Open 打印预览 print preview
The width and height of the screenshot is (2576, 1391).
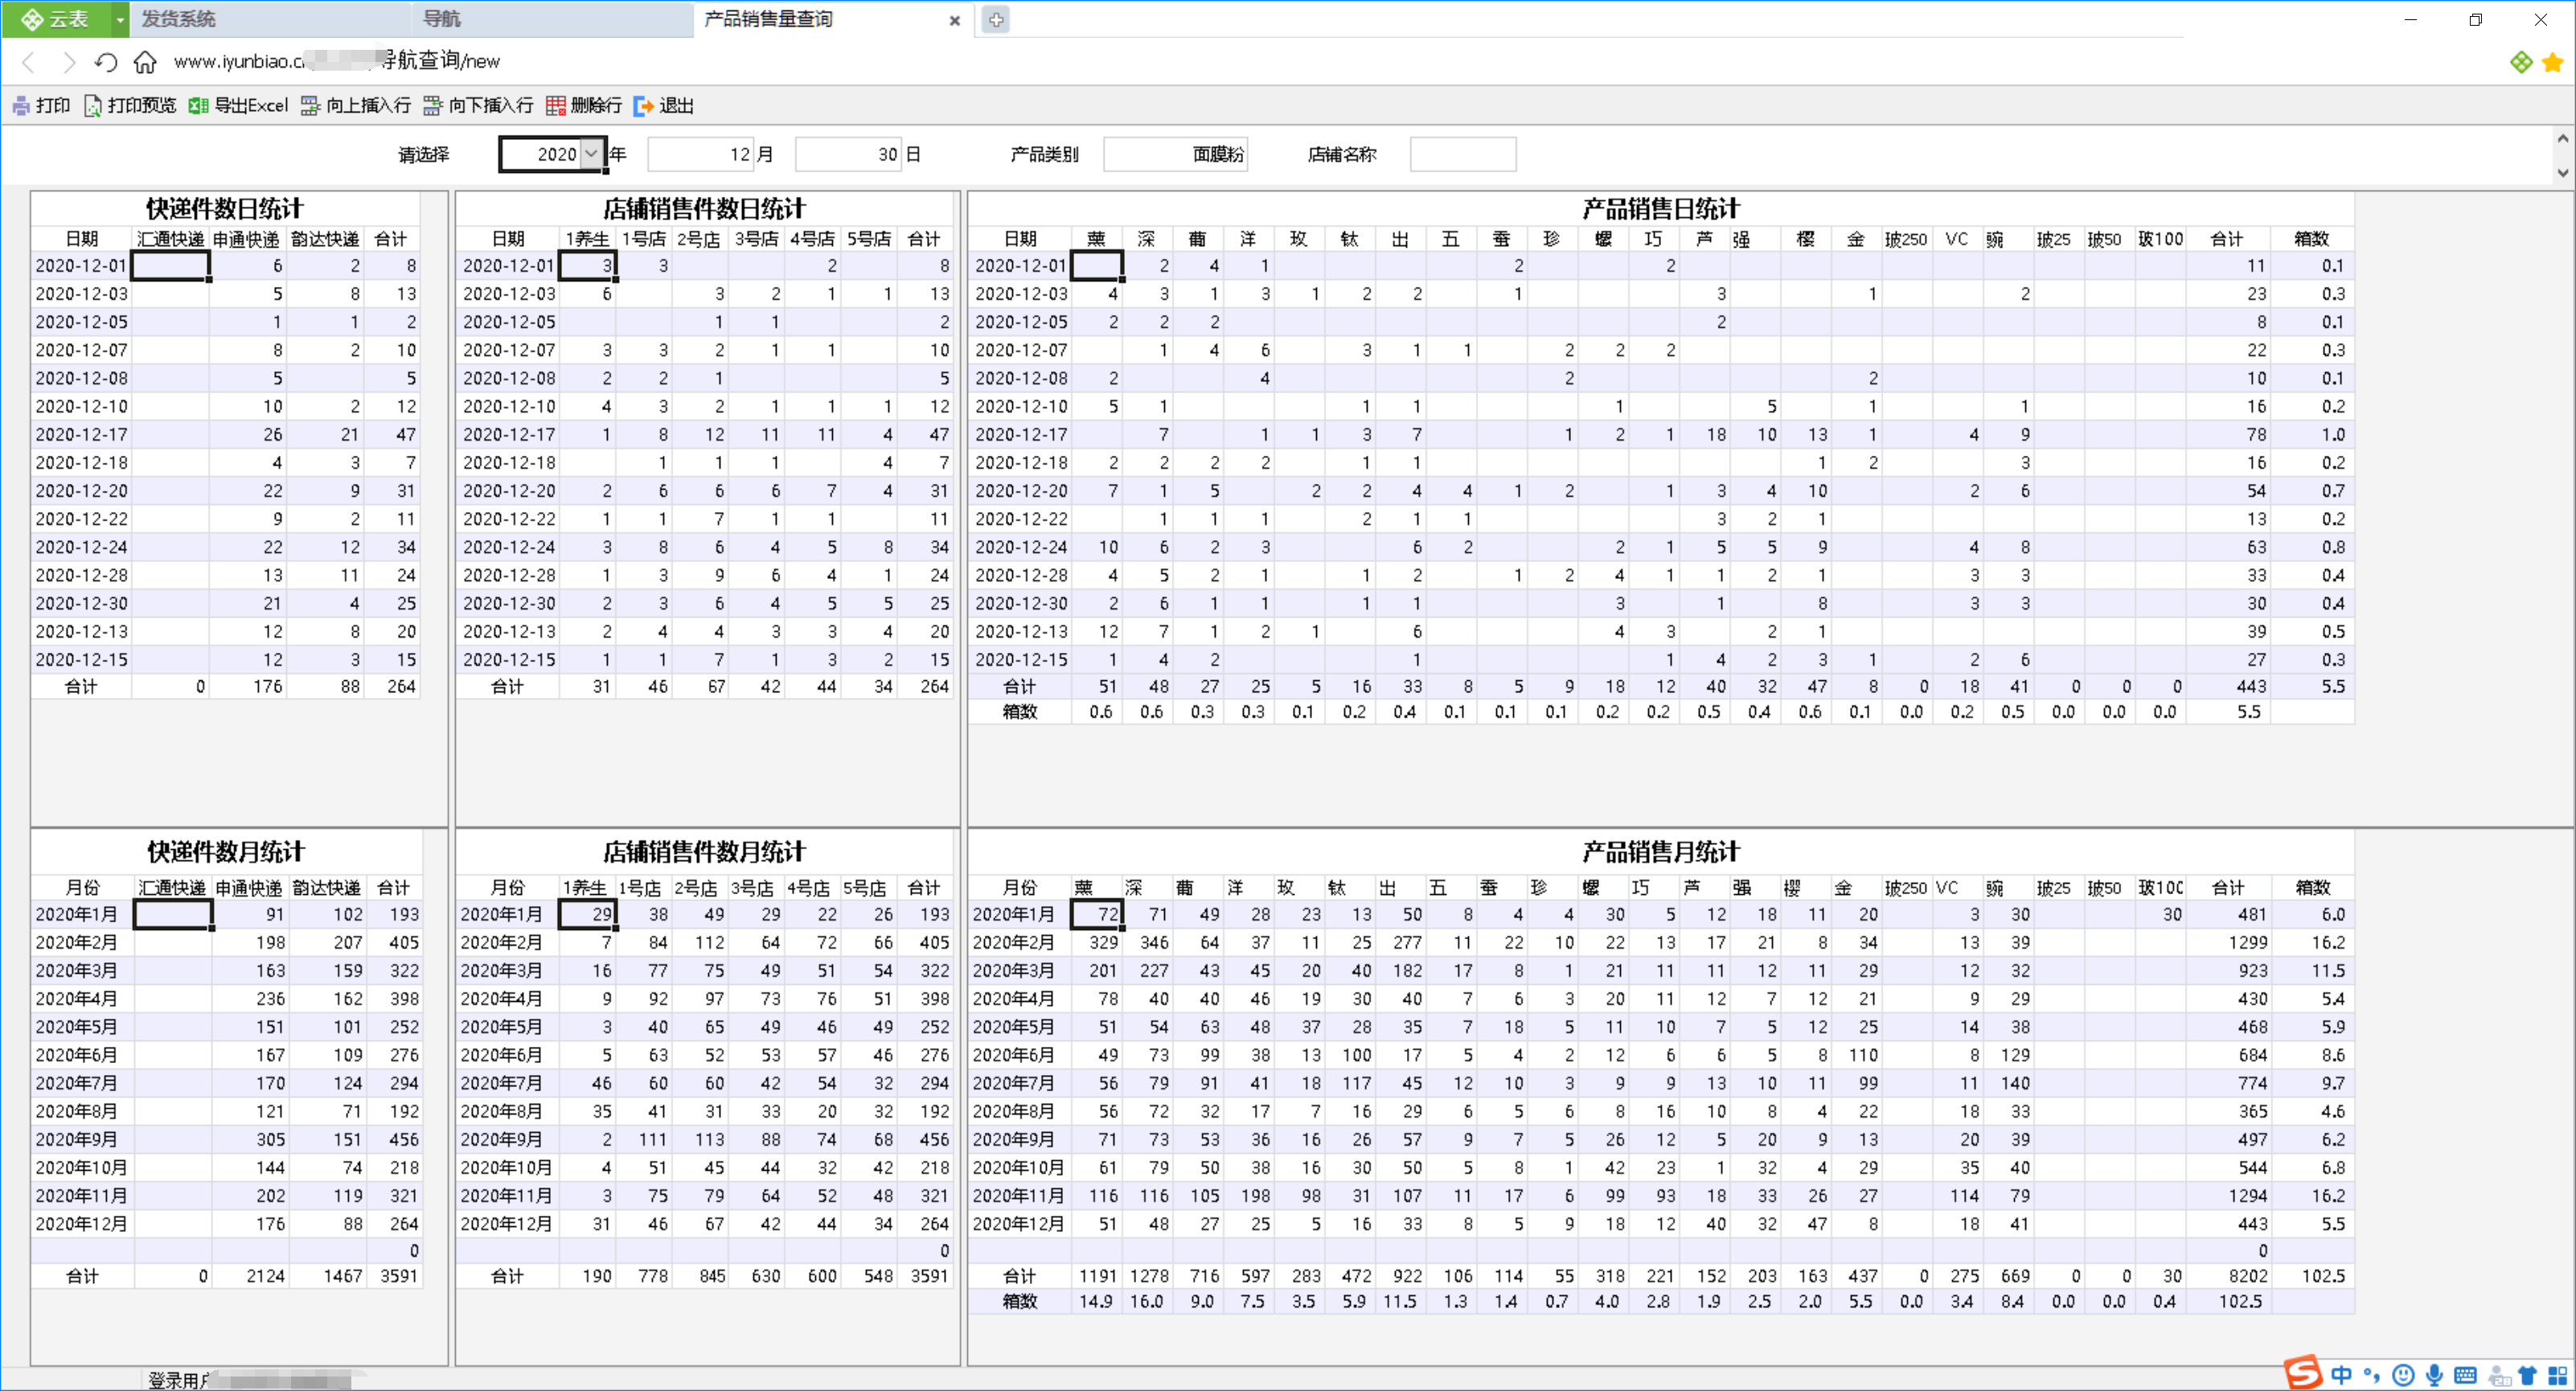[130, 105]
